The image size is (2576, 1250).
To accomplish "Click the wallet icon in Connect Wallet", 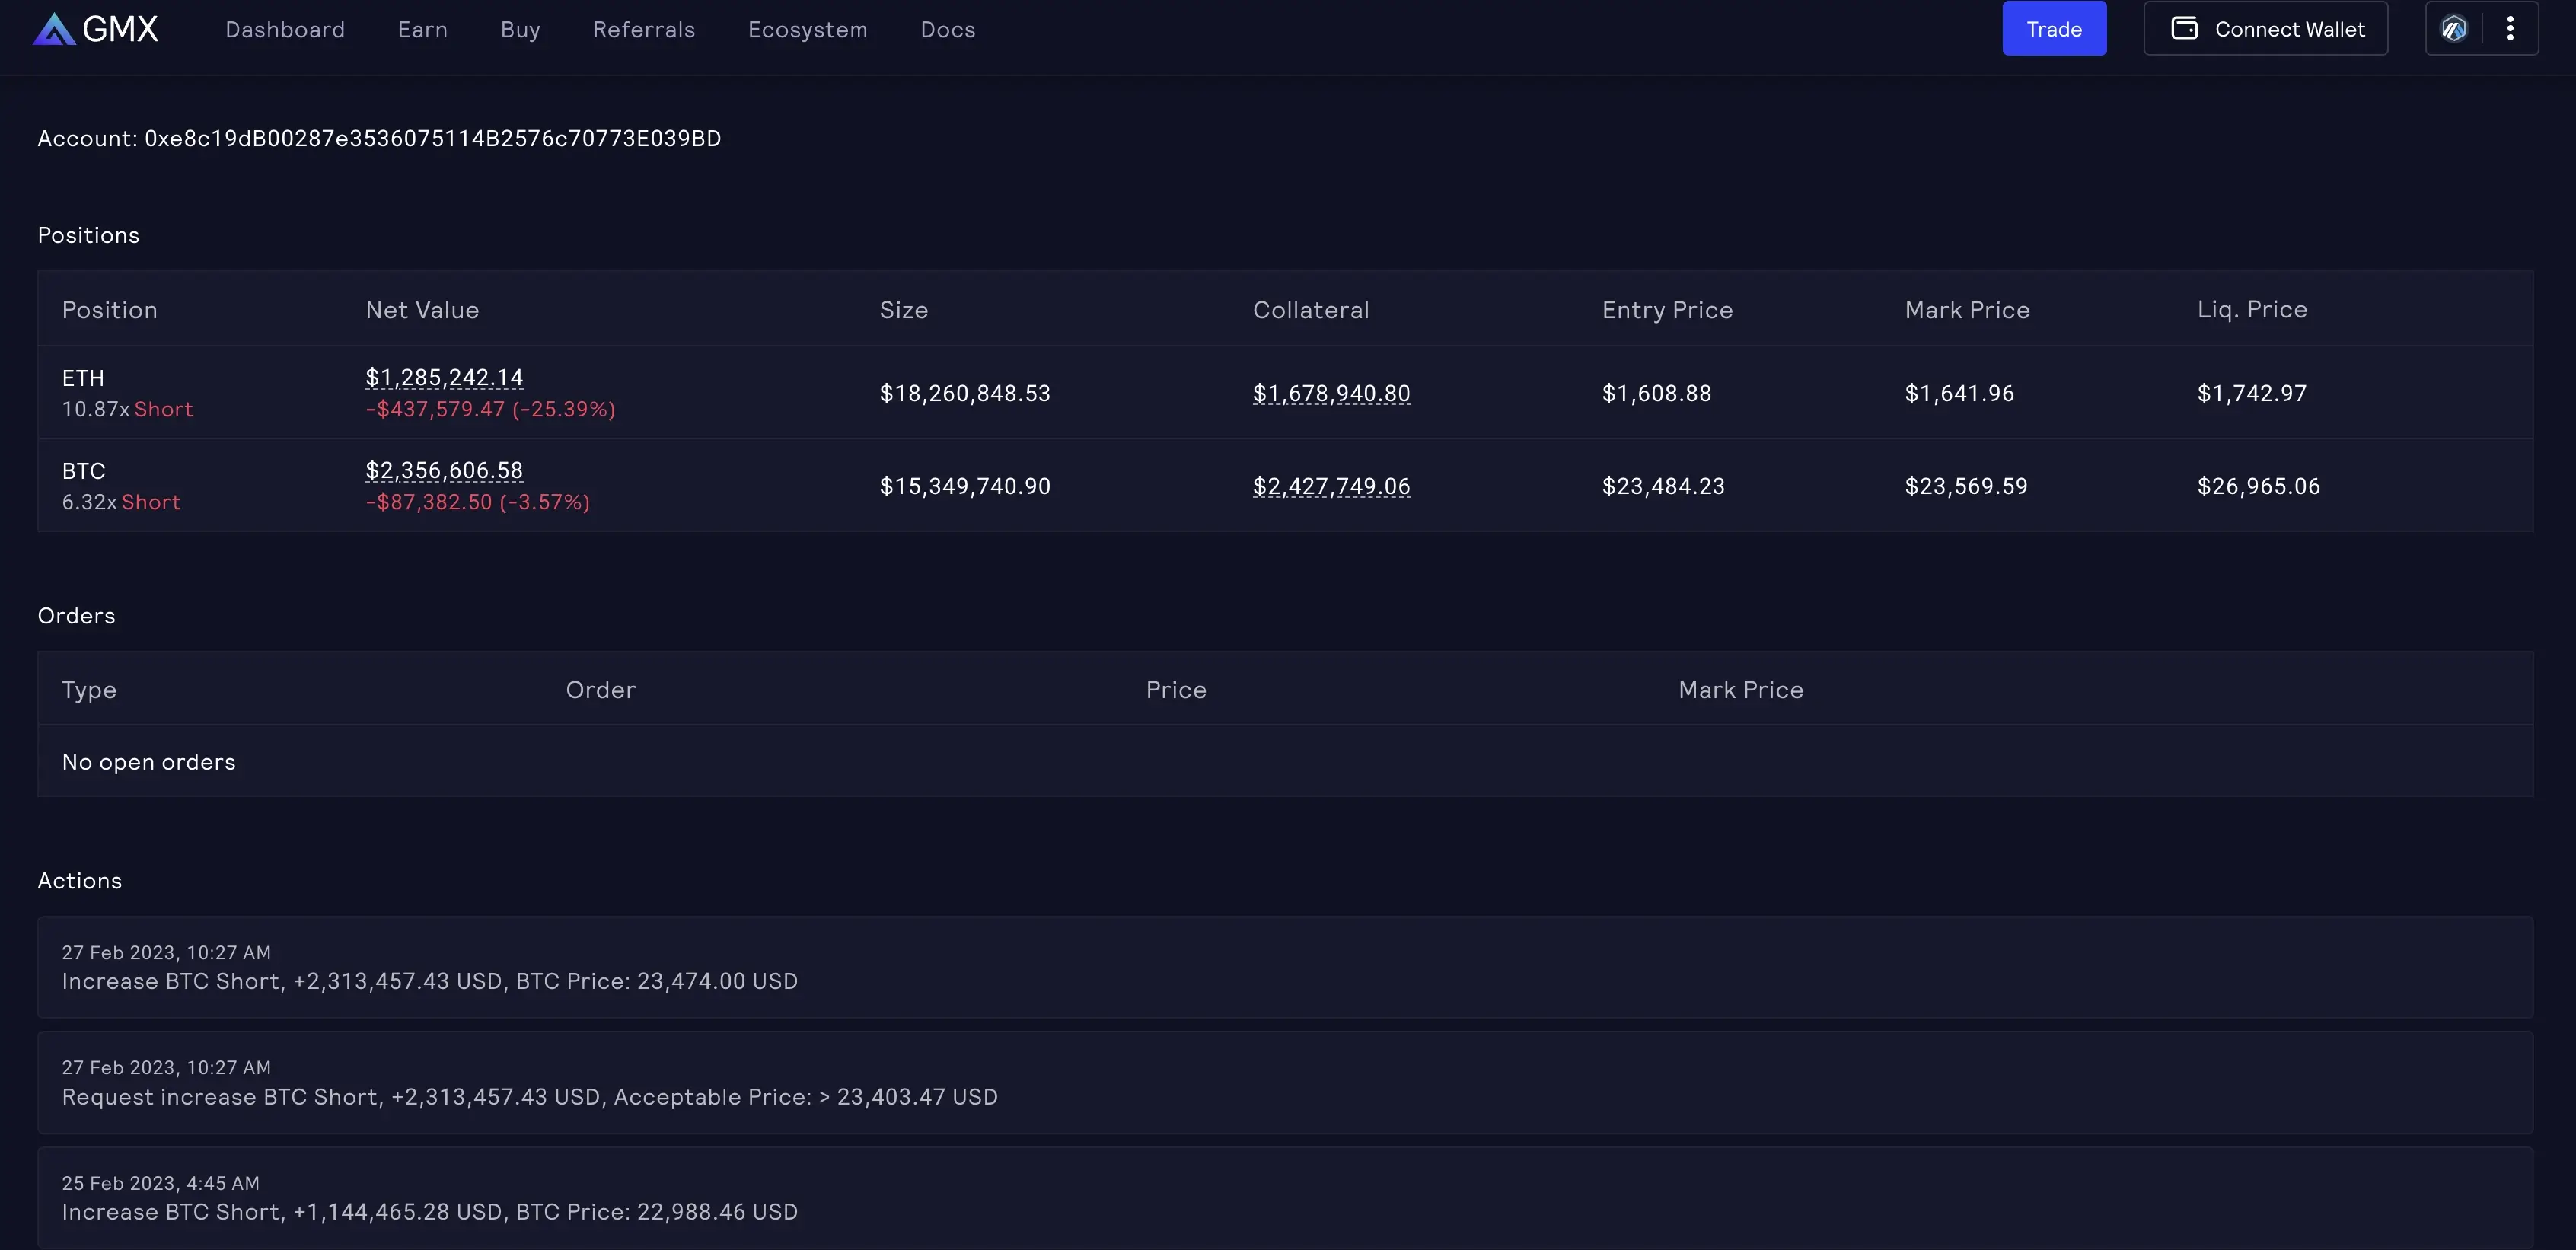I will pyautogui.click(x=2184, y=29).
